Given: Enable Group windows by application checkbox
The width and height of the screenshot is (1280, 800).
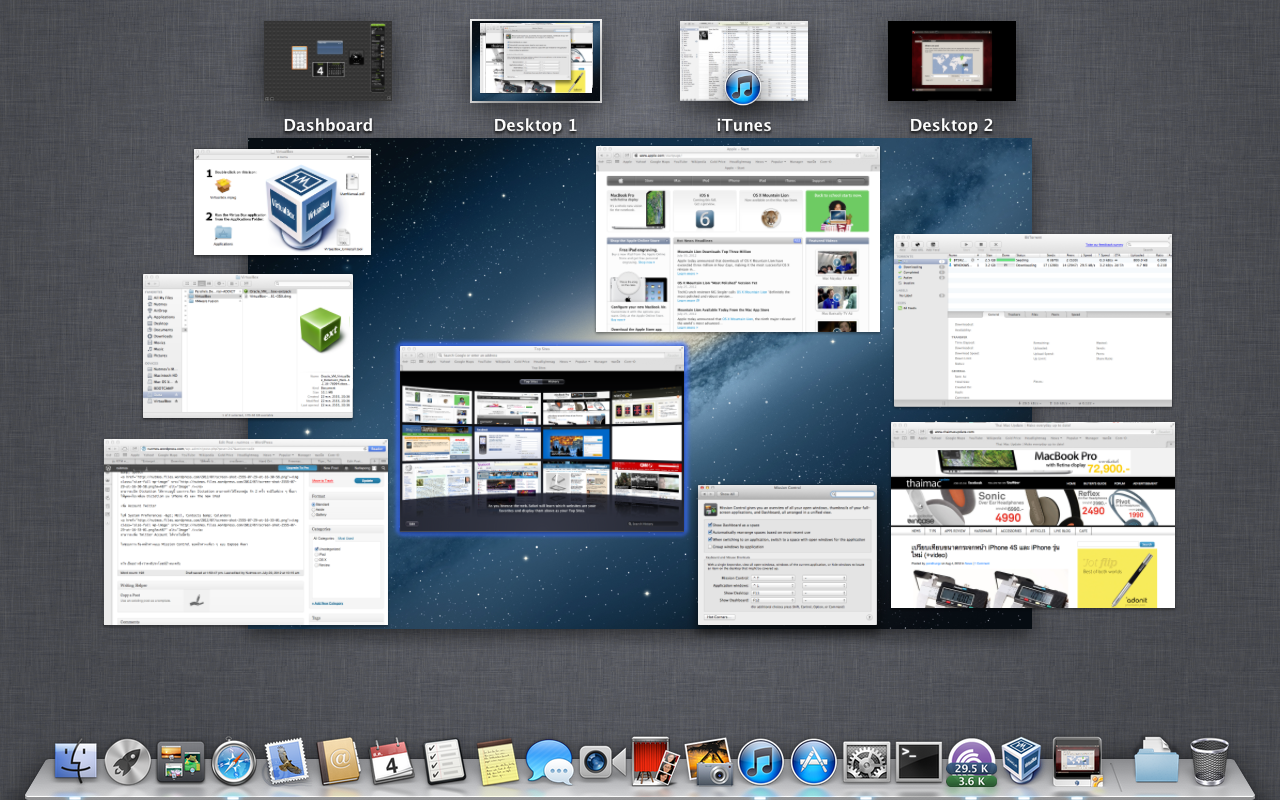Looking at the screenshot, I should click(x=712, y=547).
